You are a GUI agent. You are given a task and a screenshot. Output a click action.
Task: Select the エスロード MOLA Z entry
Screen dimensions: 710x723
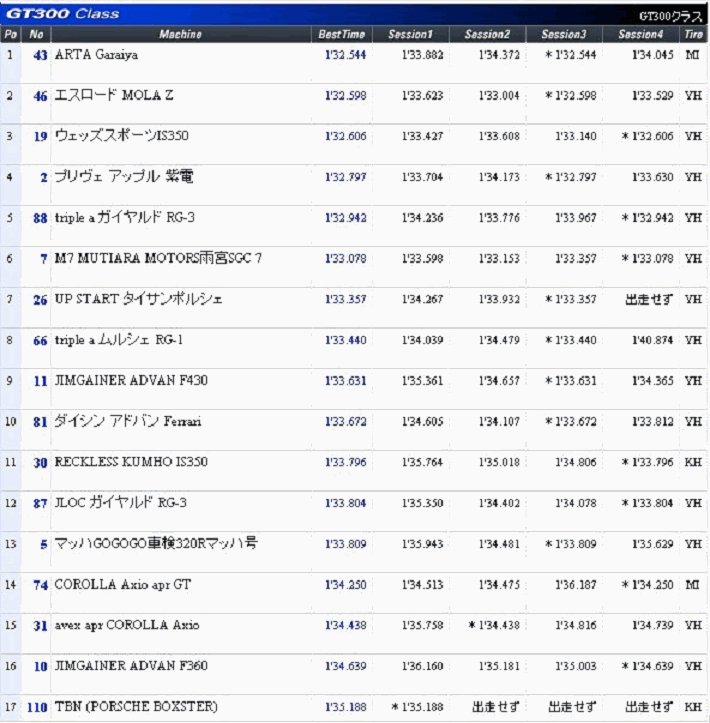pos(114,95)
